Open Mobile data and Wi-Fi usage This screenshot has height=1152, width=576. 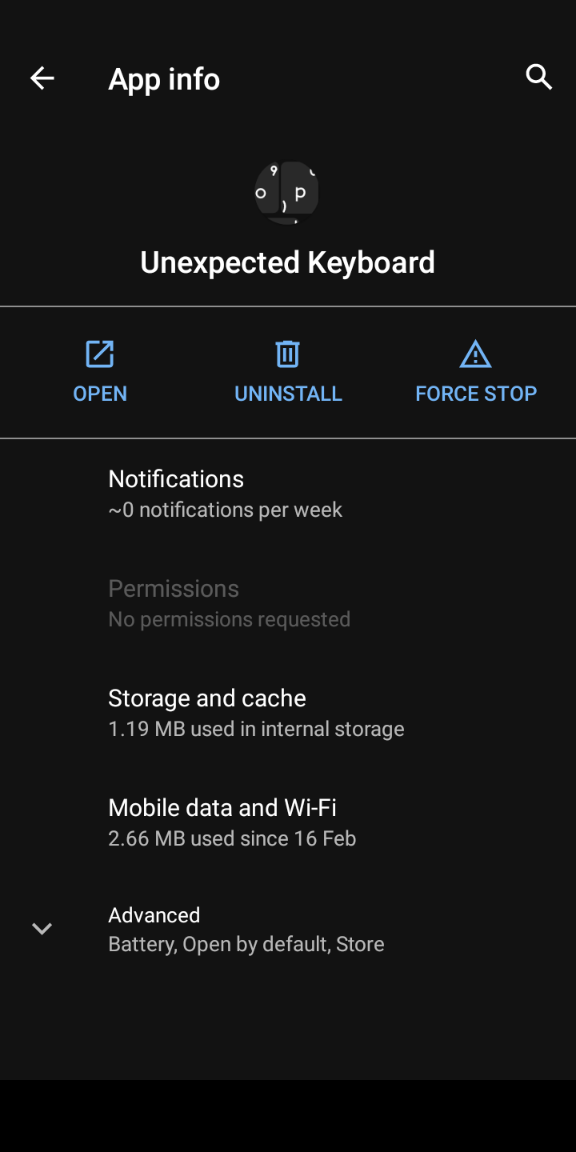[x=288, y=822]
